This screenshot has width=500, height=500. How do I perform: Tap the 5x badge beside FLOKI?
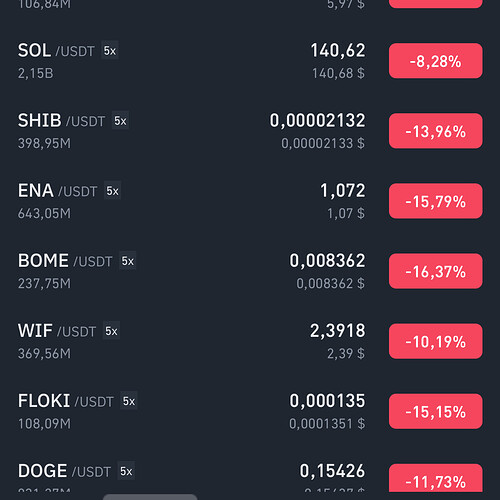129,401
